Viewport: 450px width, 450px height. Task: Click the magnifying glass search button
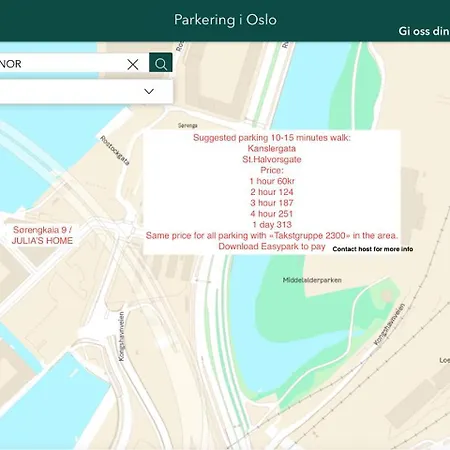[161, 63]
